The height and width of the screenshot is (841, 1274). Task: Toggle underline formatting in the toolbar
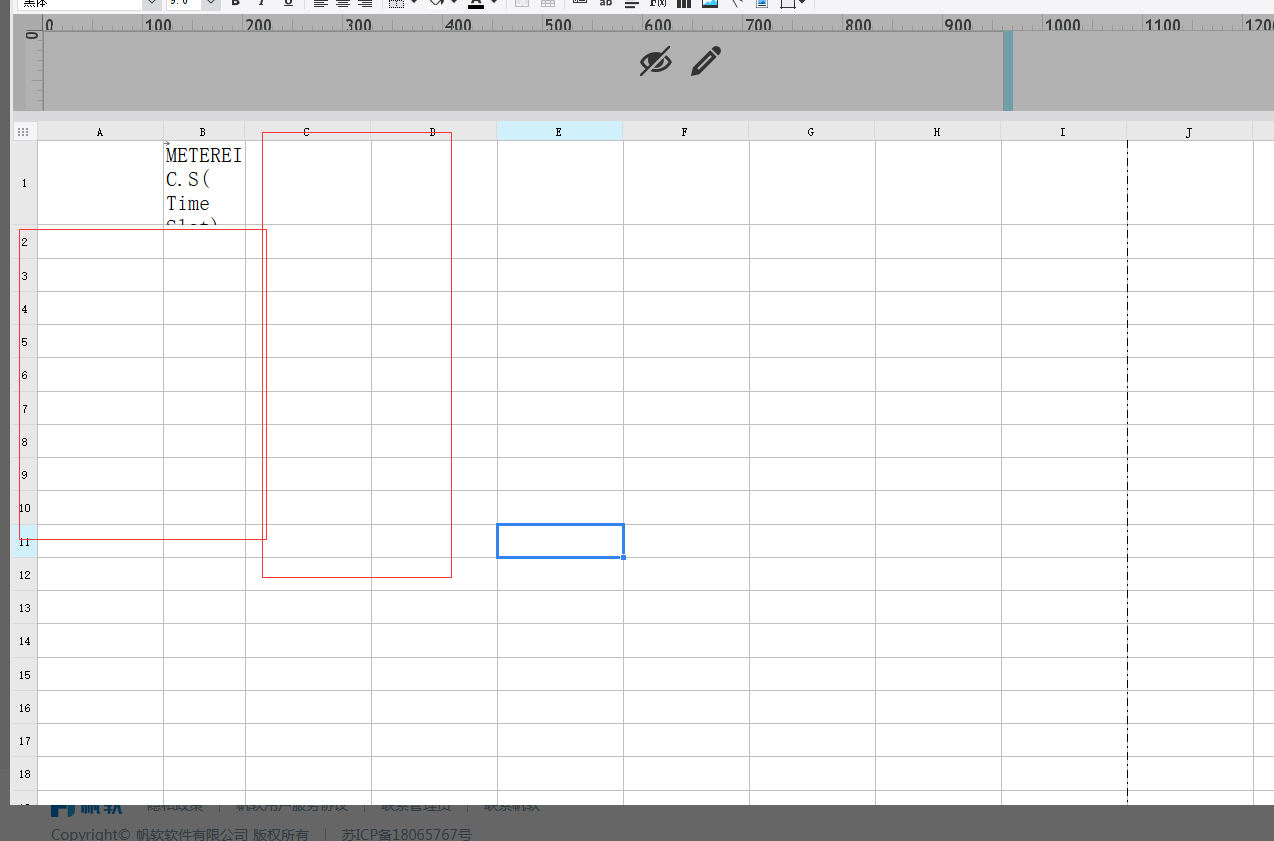pyautogui.click(x=288, y=3)
